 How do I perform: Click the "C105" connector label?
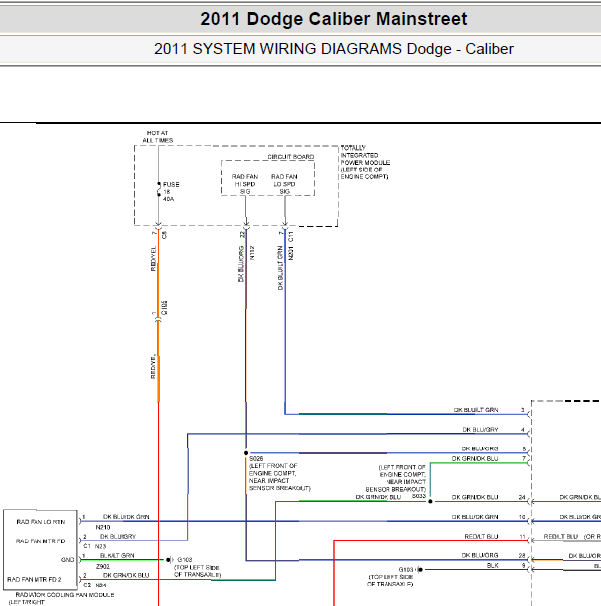pos(164,308)
